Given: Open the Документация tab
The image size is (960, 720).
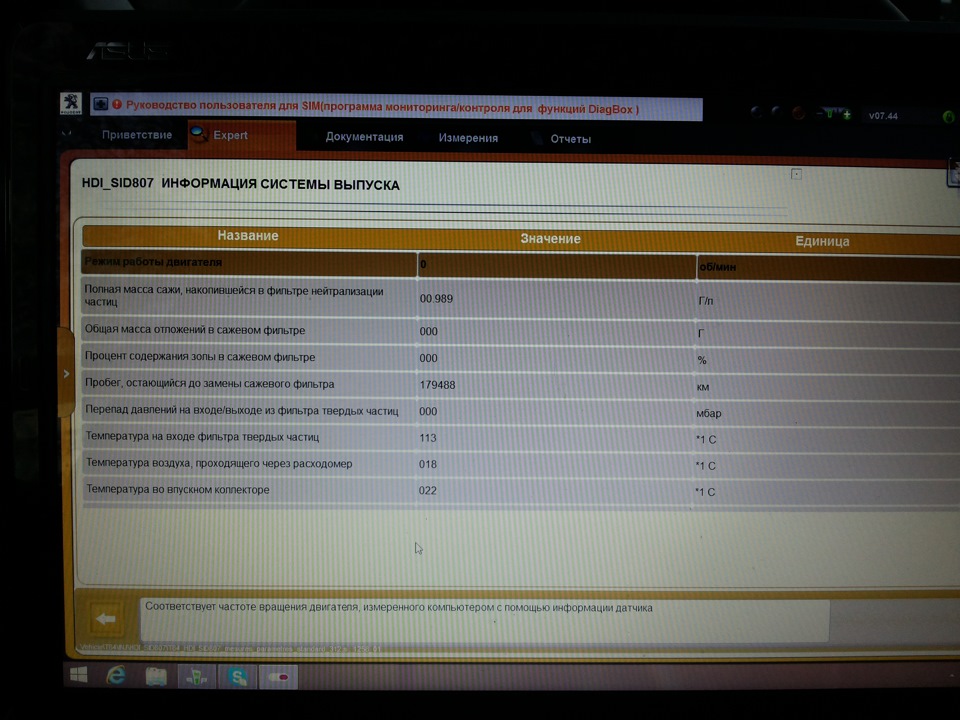Looking at the screenshot, I should 364,137.
